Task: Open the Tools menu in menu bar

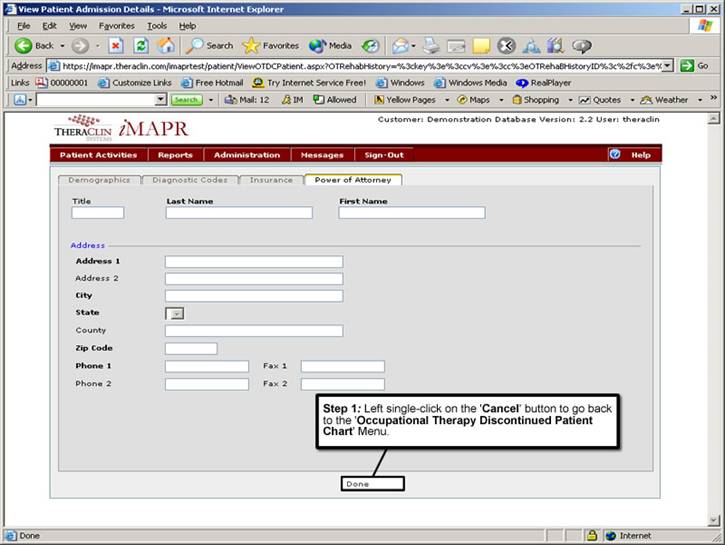Action: (x=157, y=25)
